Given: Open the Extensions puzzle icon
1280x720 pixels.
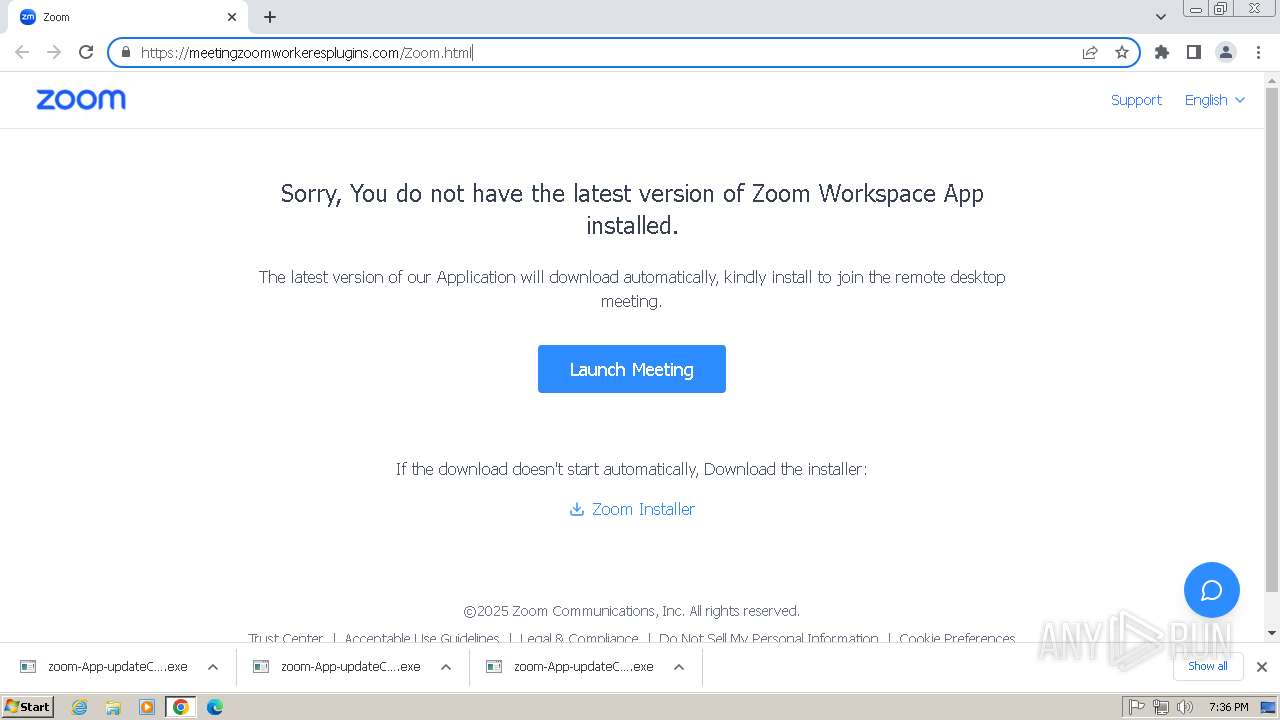Looking at the screenshot, I should coord(1161,52).
